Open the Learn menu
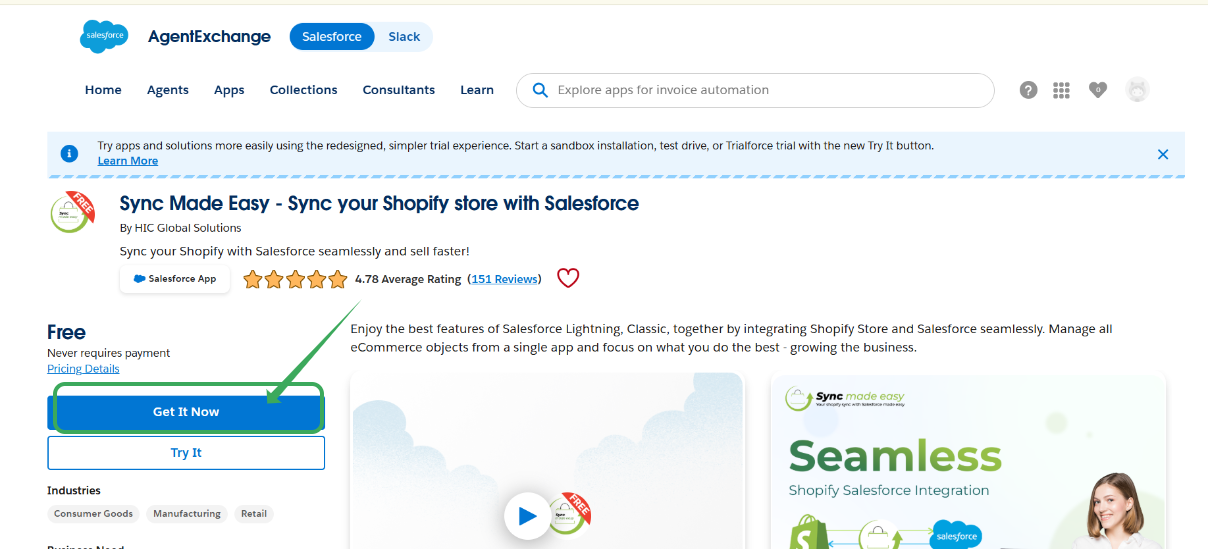The image size is (1208, 549). [x=477, y=90]
